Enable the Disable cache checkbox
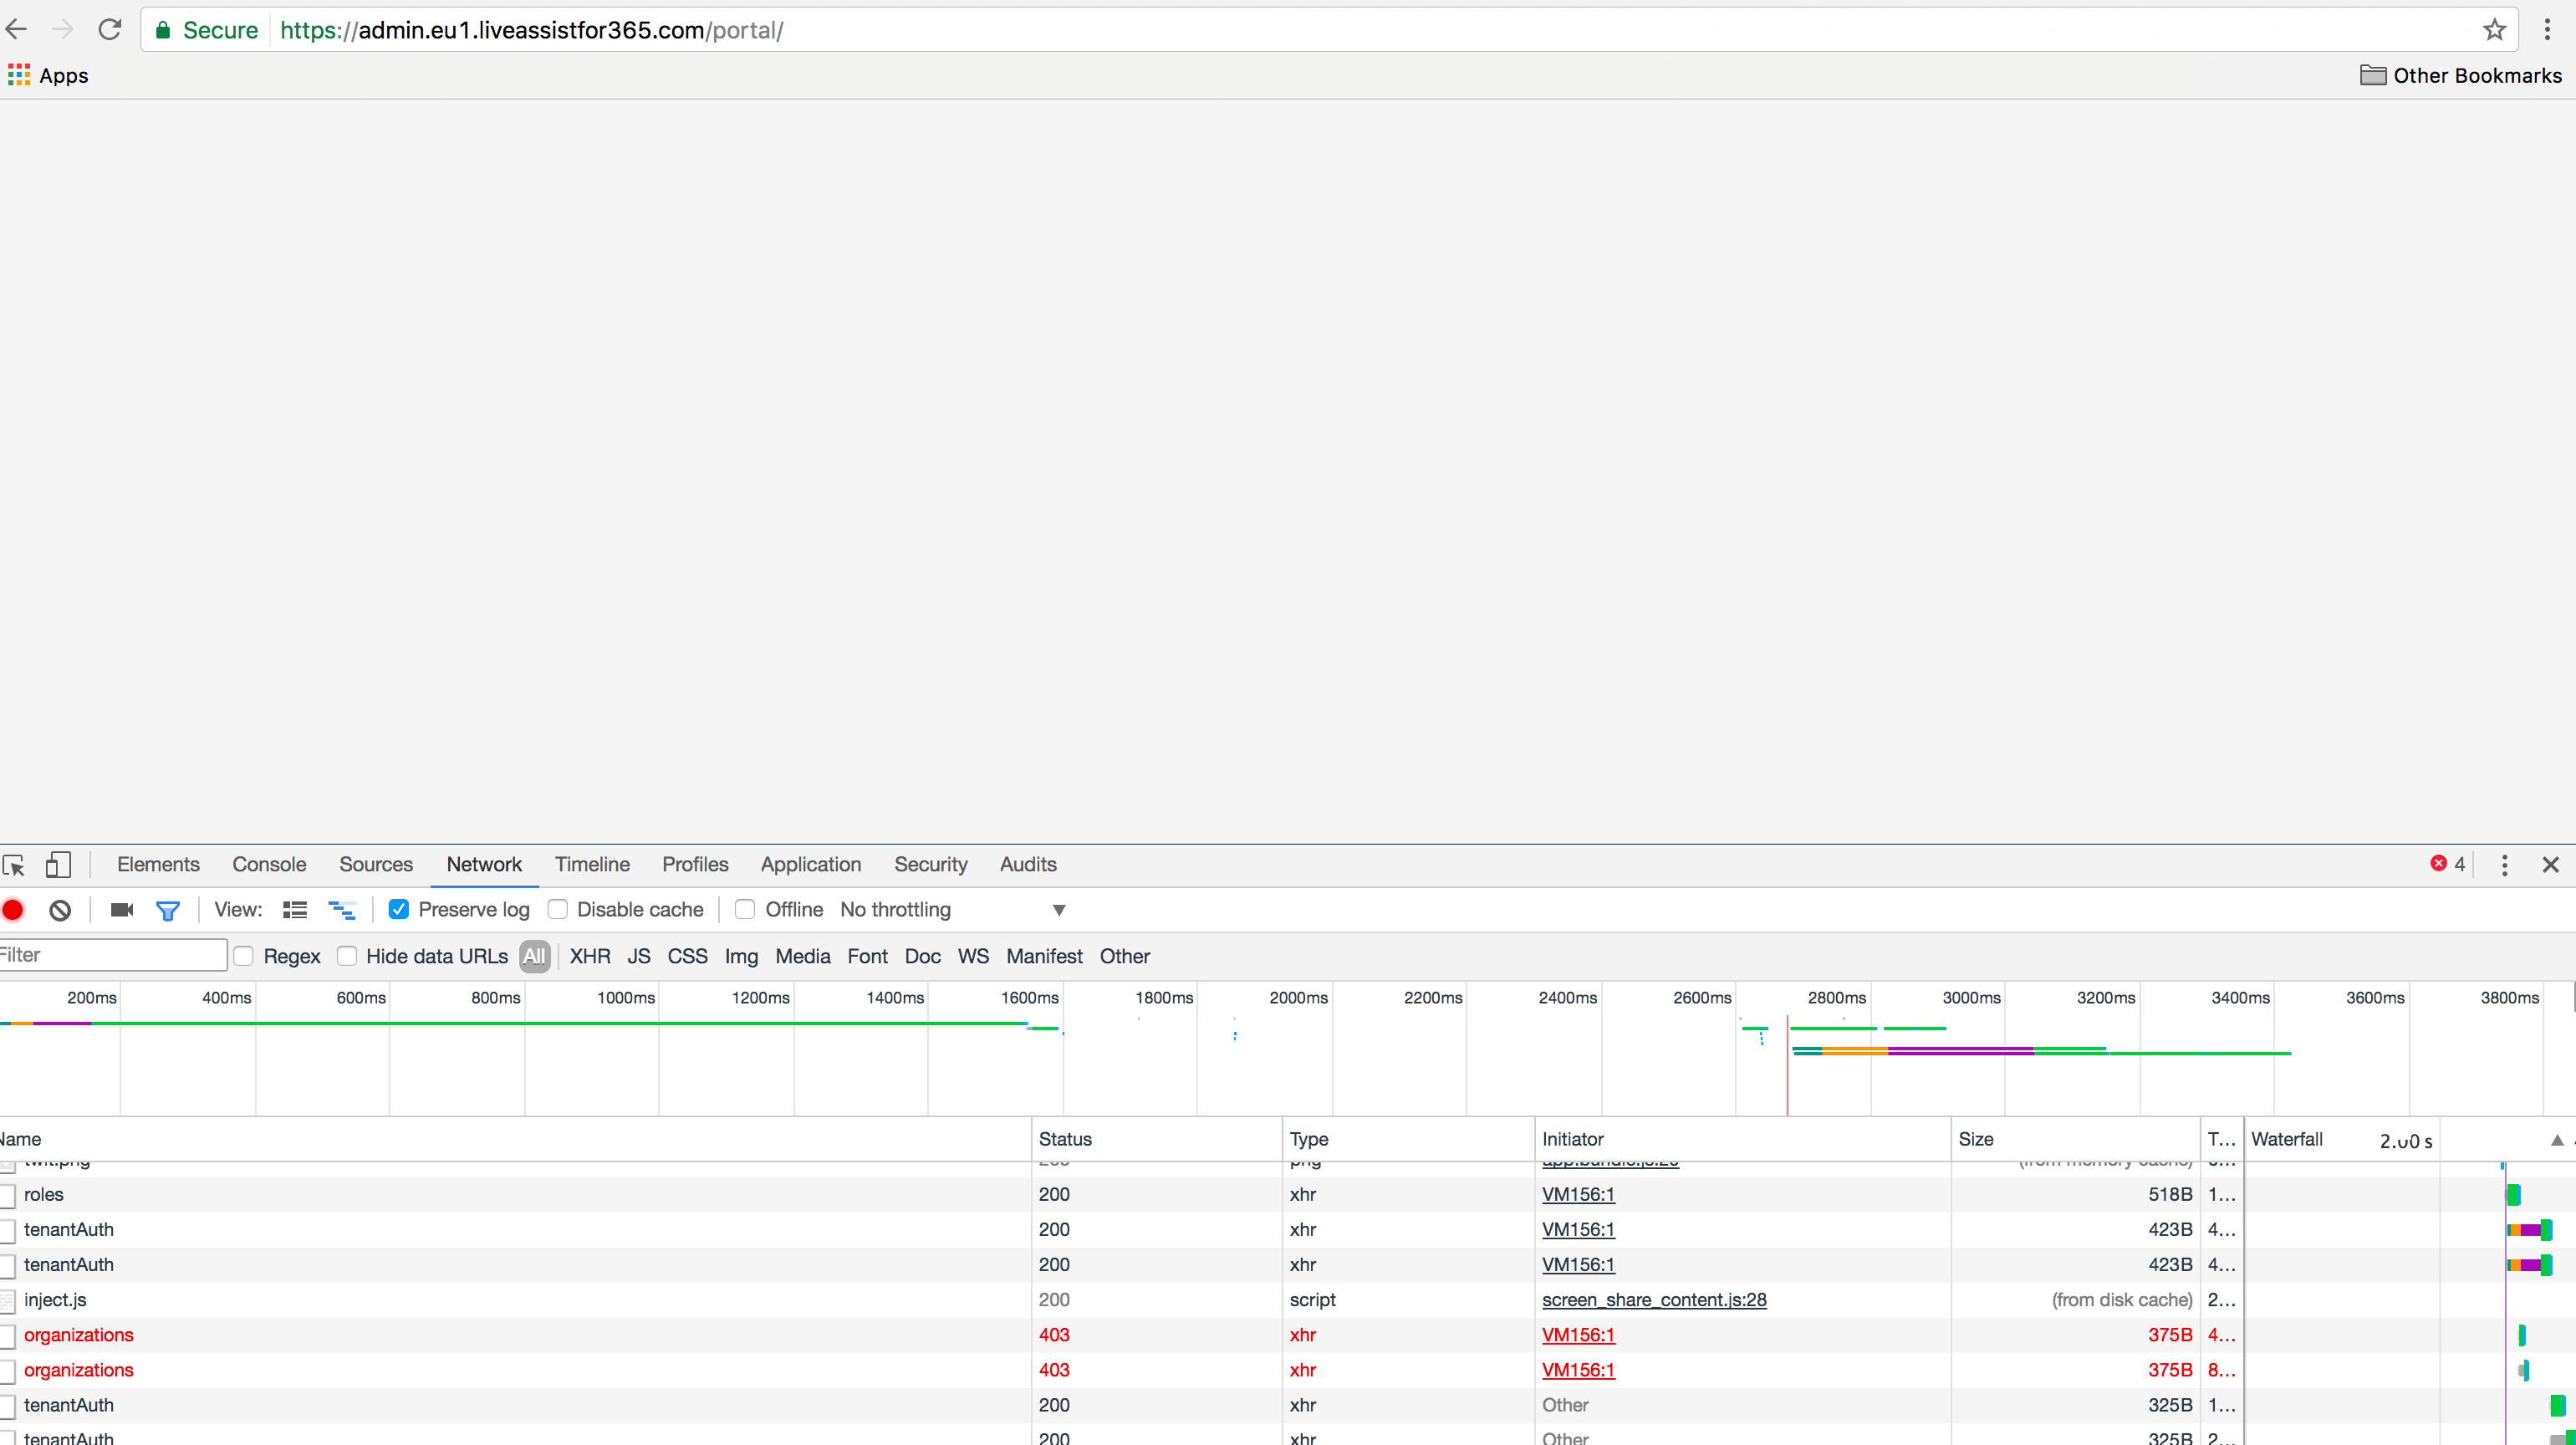 point(558,909)
